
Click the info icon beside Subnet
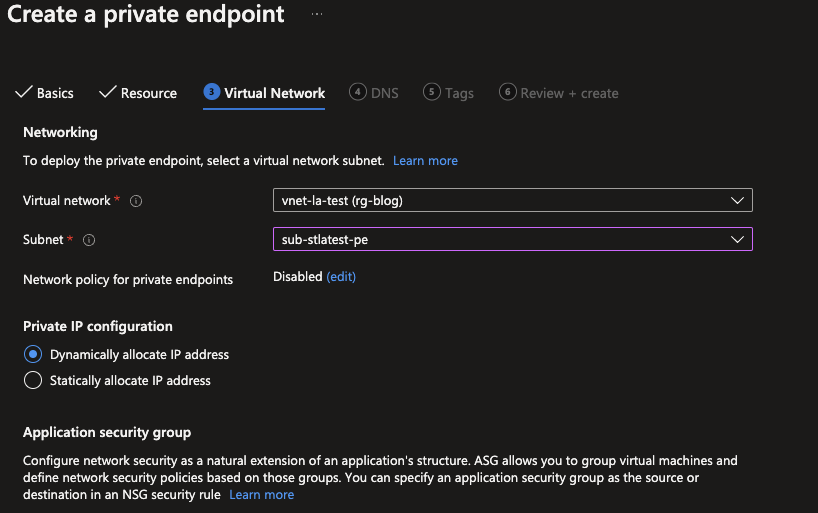tap(89, 240)
